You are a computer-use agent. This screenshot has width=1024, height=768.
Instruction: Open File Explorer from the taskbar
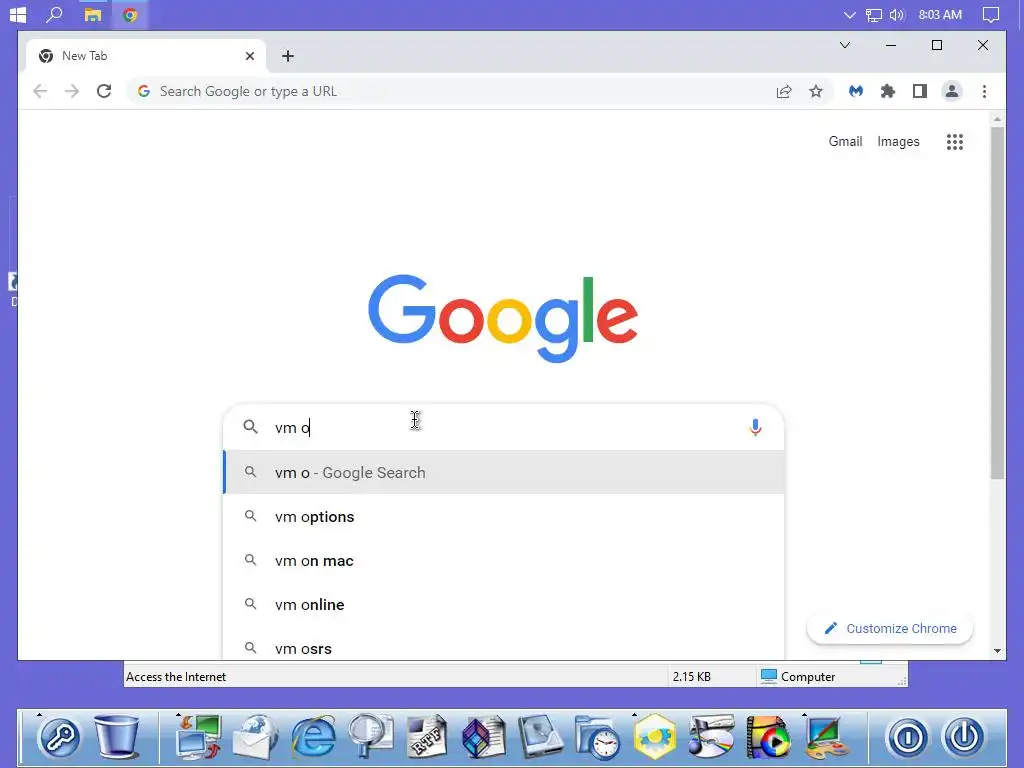click(x=93, y=14)
